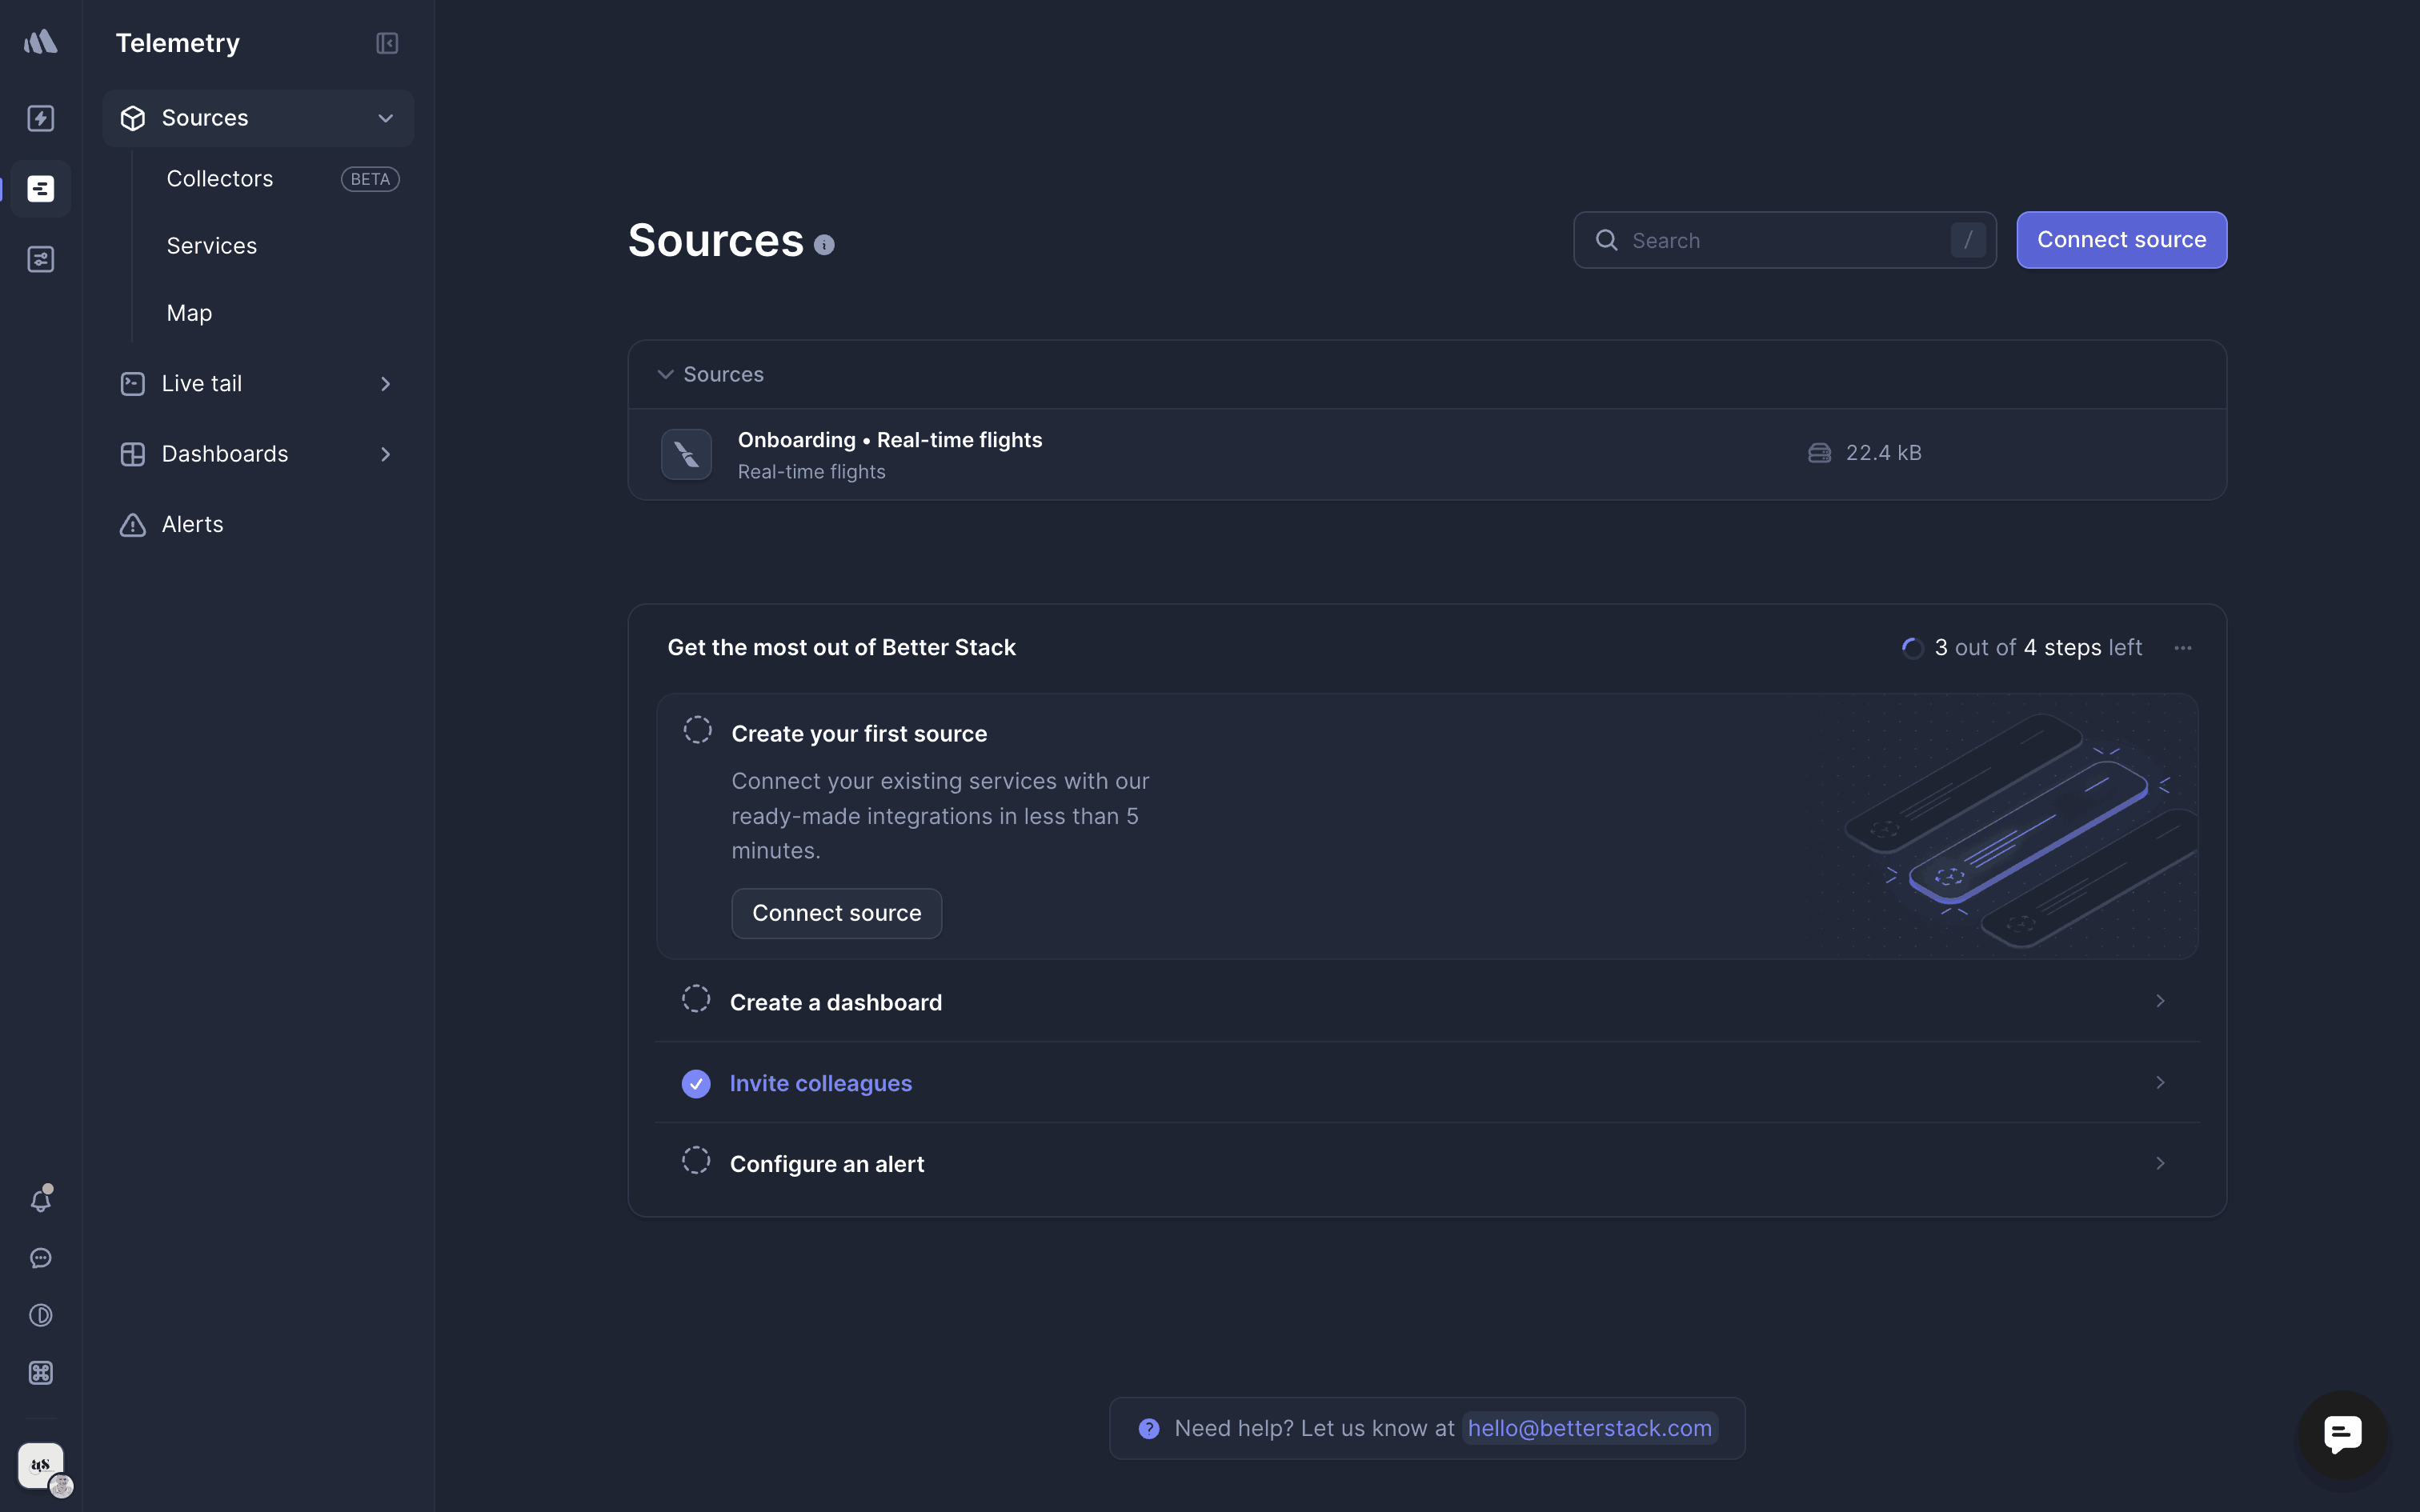Open the Uptime lightning bolt icon
This screenshot has height=1512, width=2420.
click(40, 118)
